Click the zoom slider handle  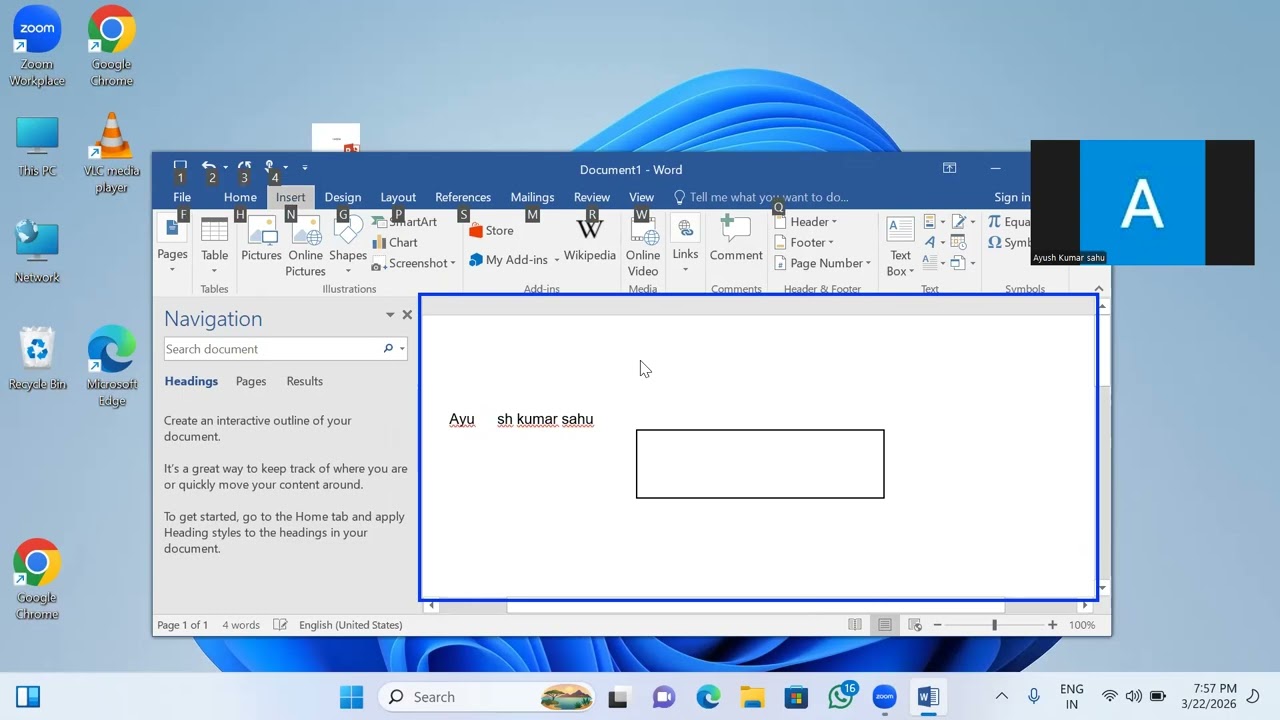[994, 625]
